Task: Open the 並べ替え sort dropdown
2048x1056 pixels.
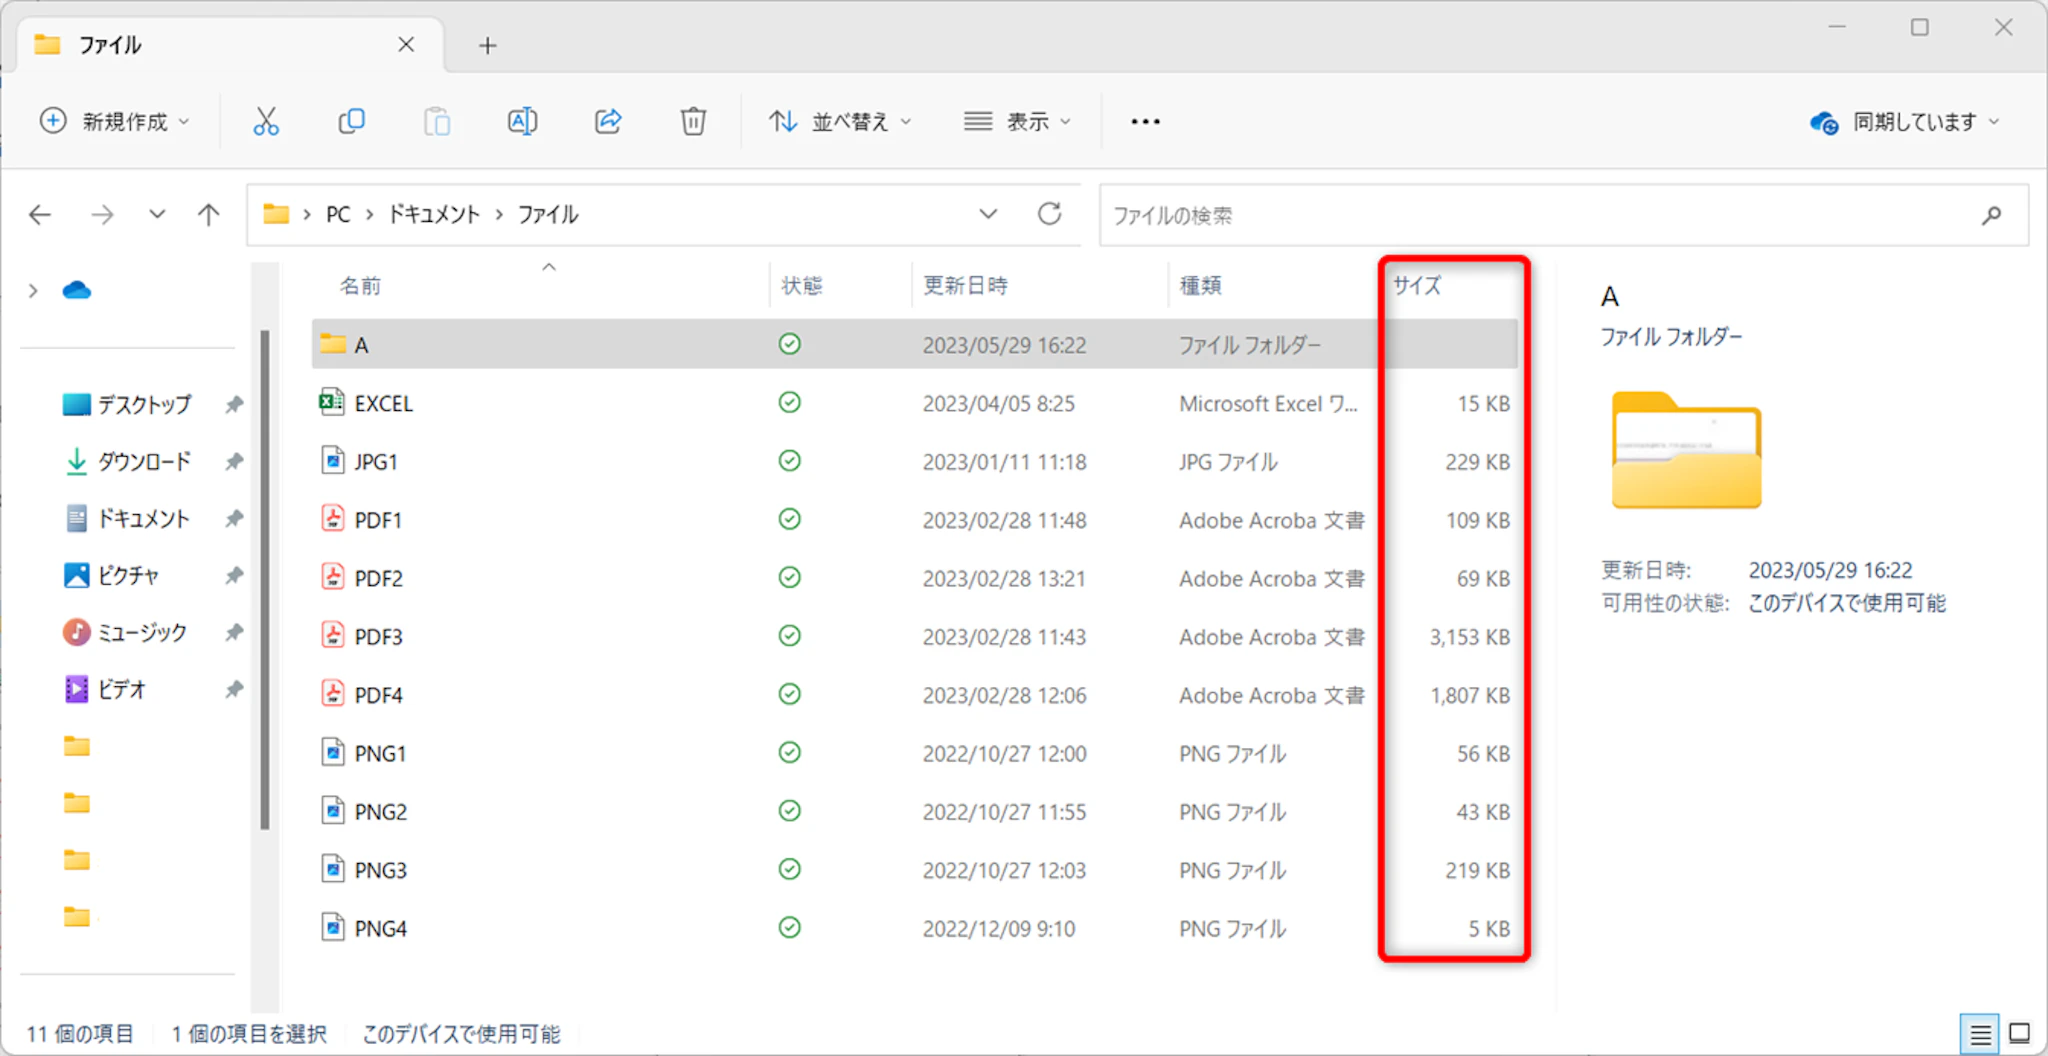Action: coord(840,122)
